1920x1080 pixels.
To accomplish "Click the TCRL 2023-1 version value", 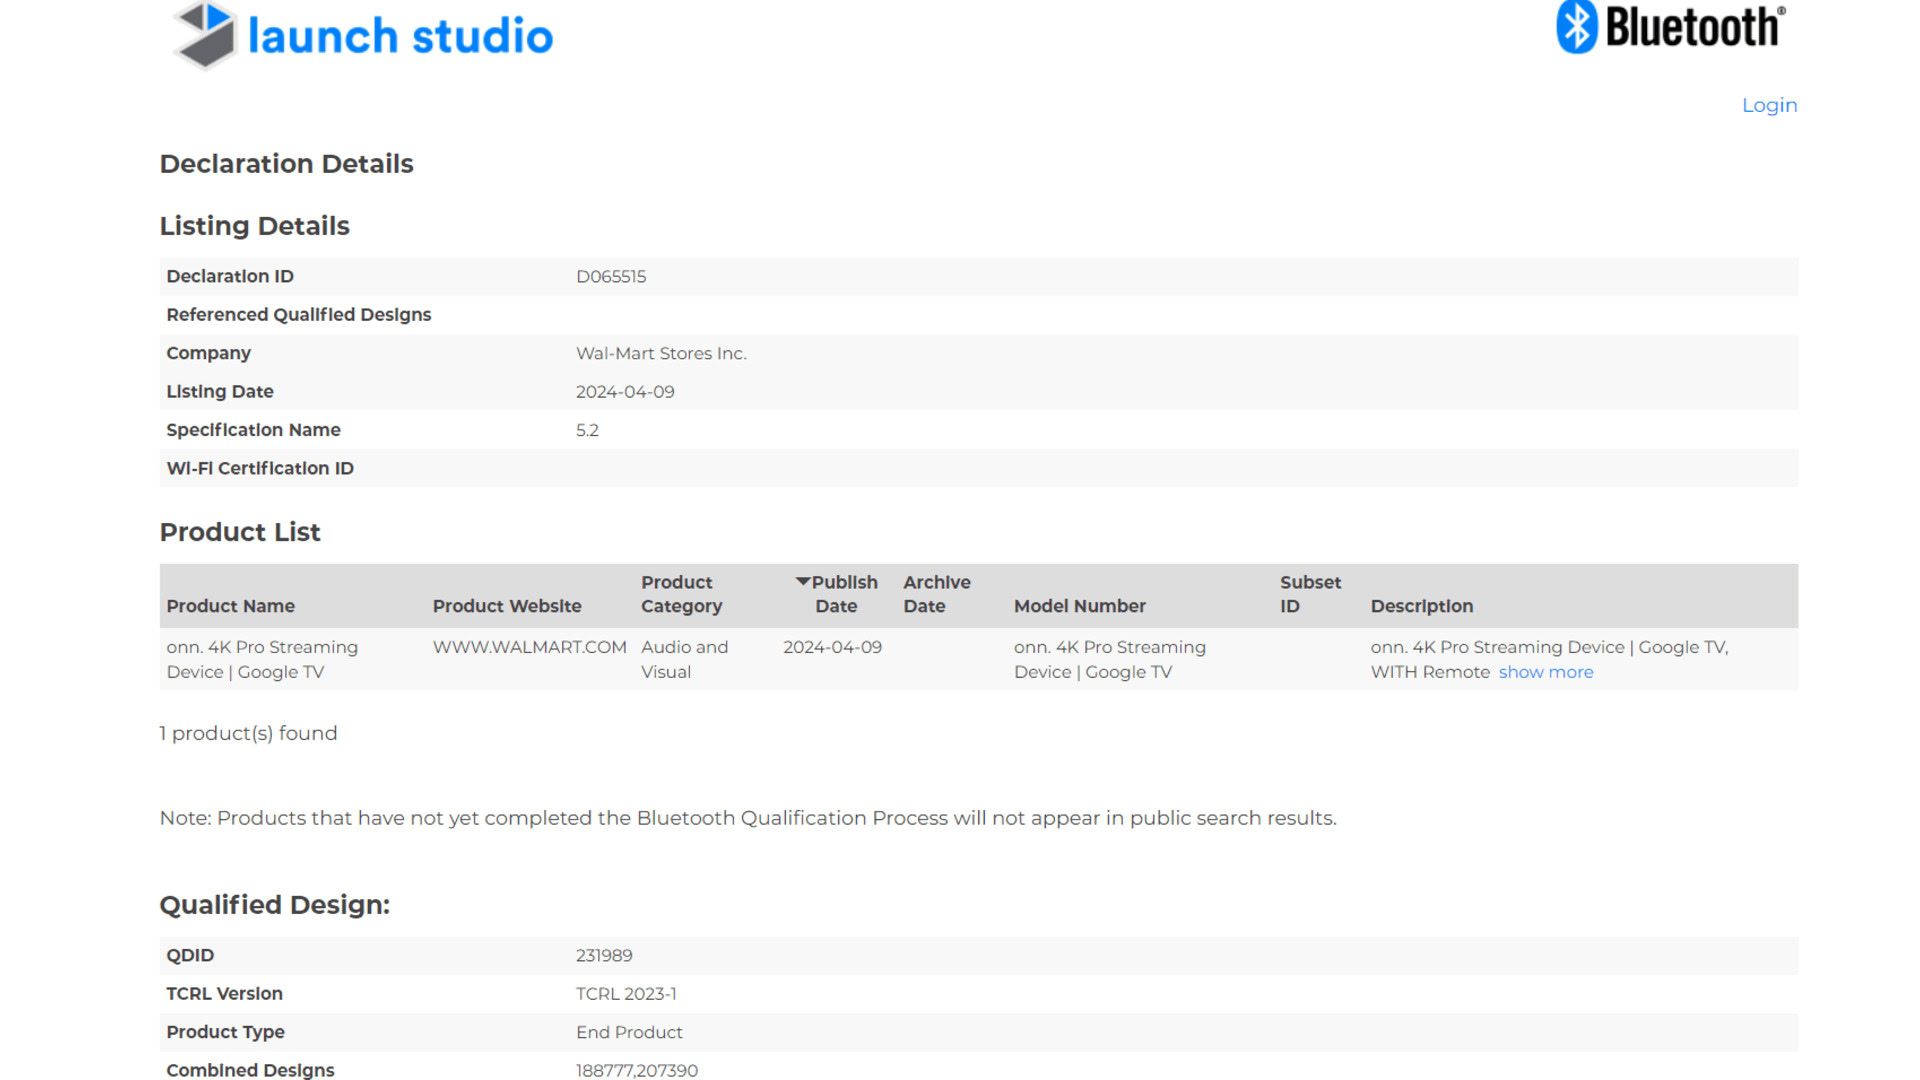I will (x=625, y=993).
